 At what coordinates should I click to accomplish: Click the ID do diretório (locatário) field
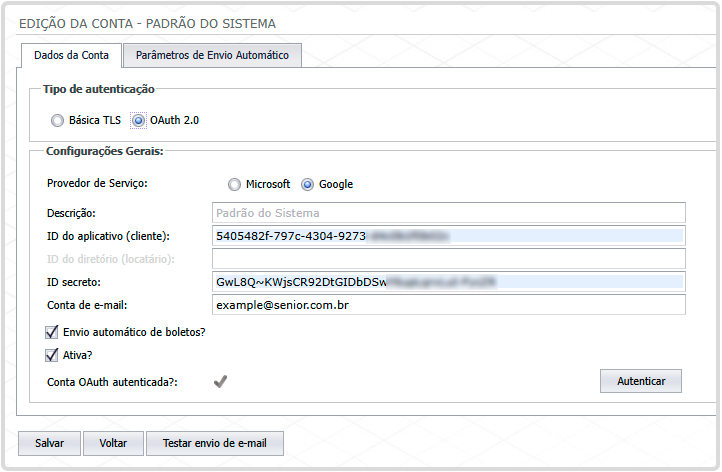pos(448,259)
